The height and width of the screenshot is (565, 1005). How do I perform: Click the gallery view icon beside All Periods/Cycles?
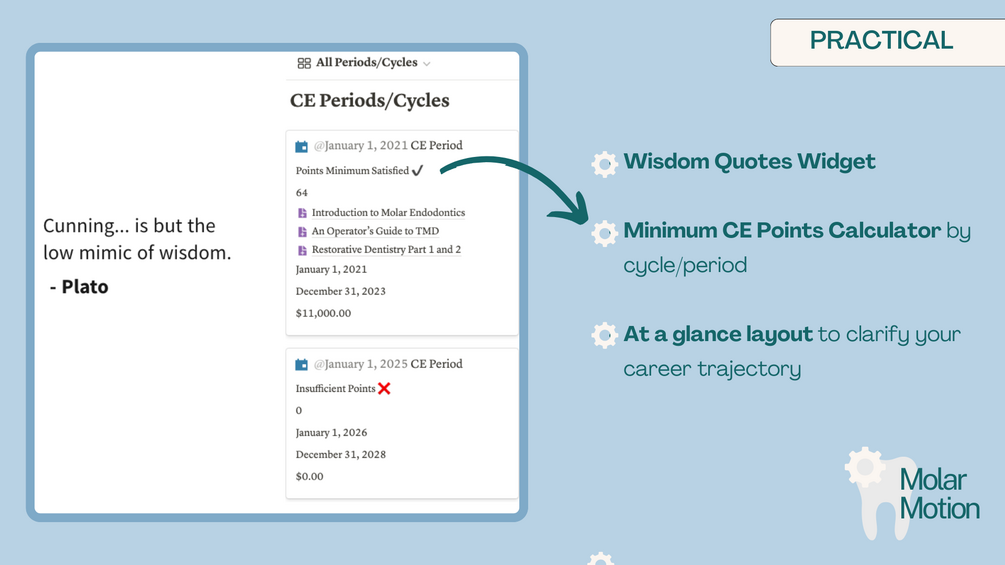click(304, 63)
